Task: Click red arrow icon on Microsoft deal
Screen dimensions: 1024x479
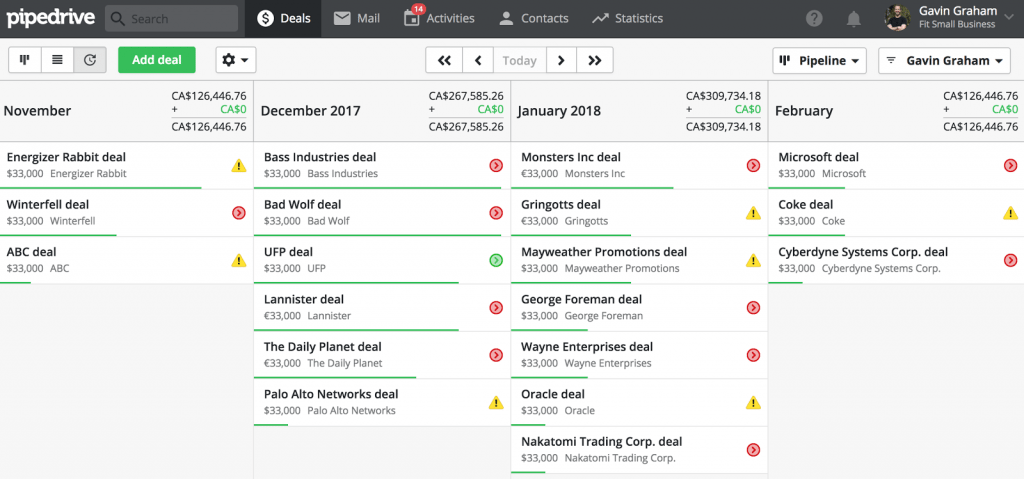Action: (1010, 165)
